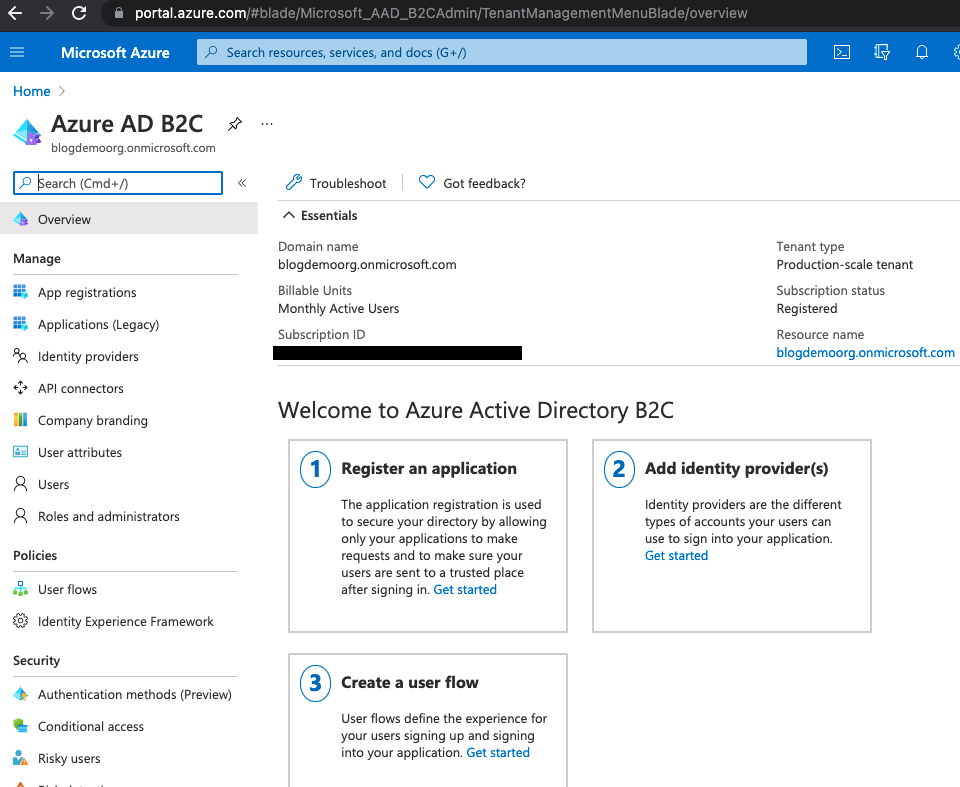Viewport: 960px width, 787px height.
Task: Click the User attributes card icon
Action: pos(20,452)
